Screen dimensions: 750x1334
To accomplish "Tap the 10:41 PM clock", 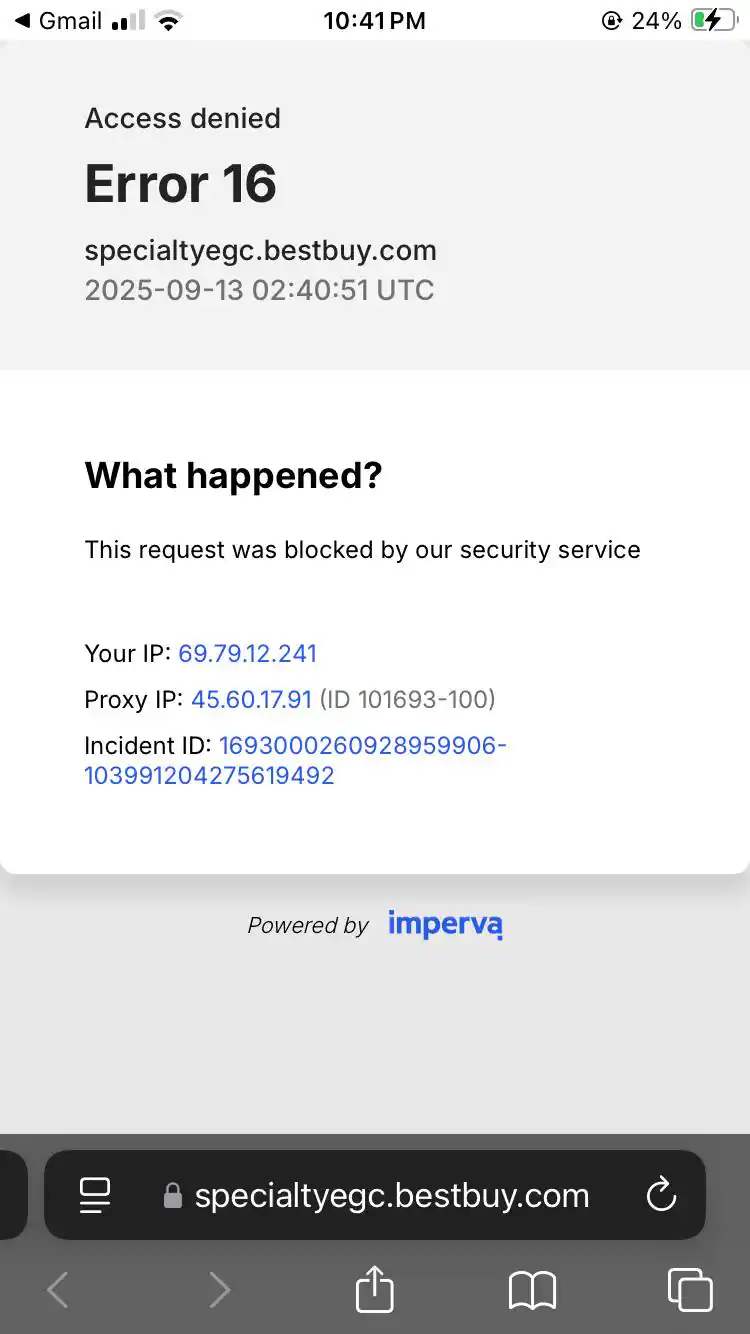I will [x=374, y=20].
